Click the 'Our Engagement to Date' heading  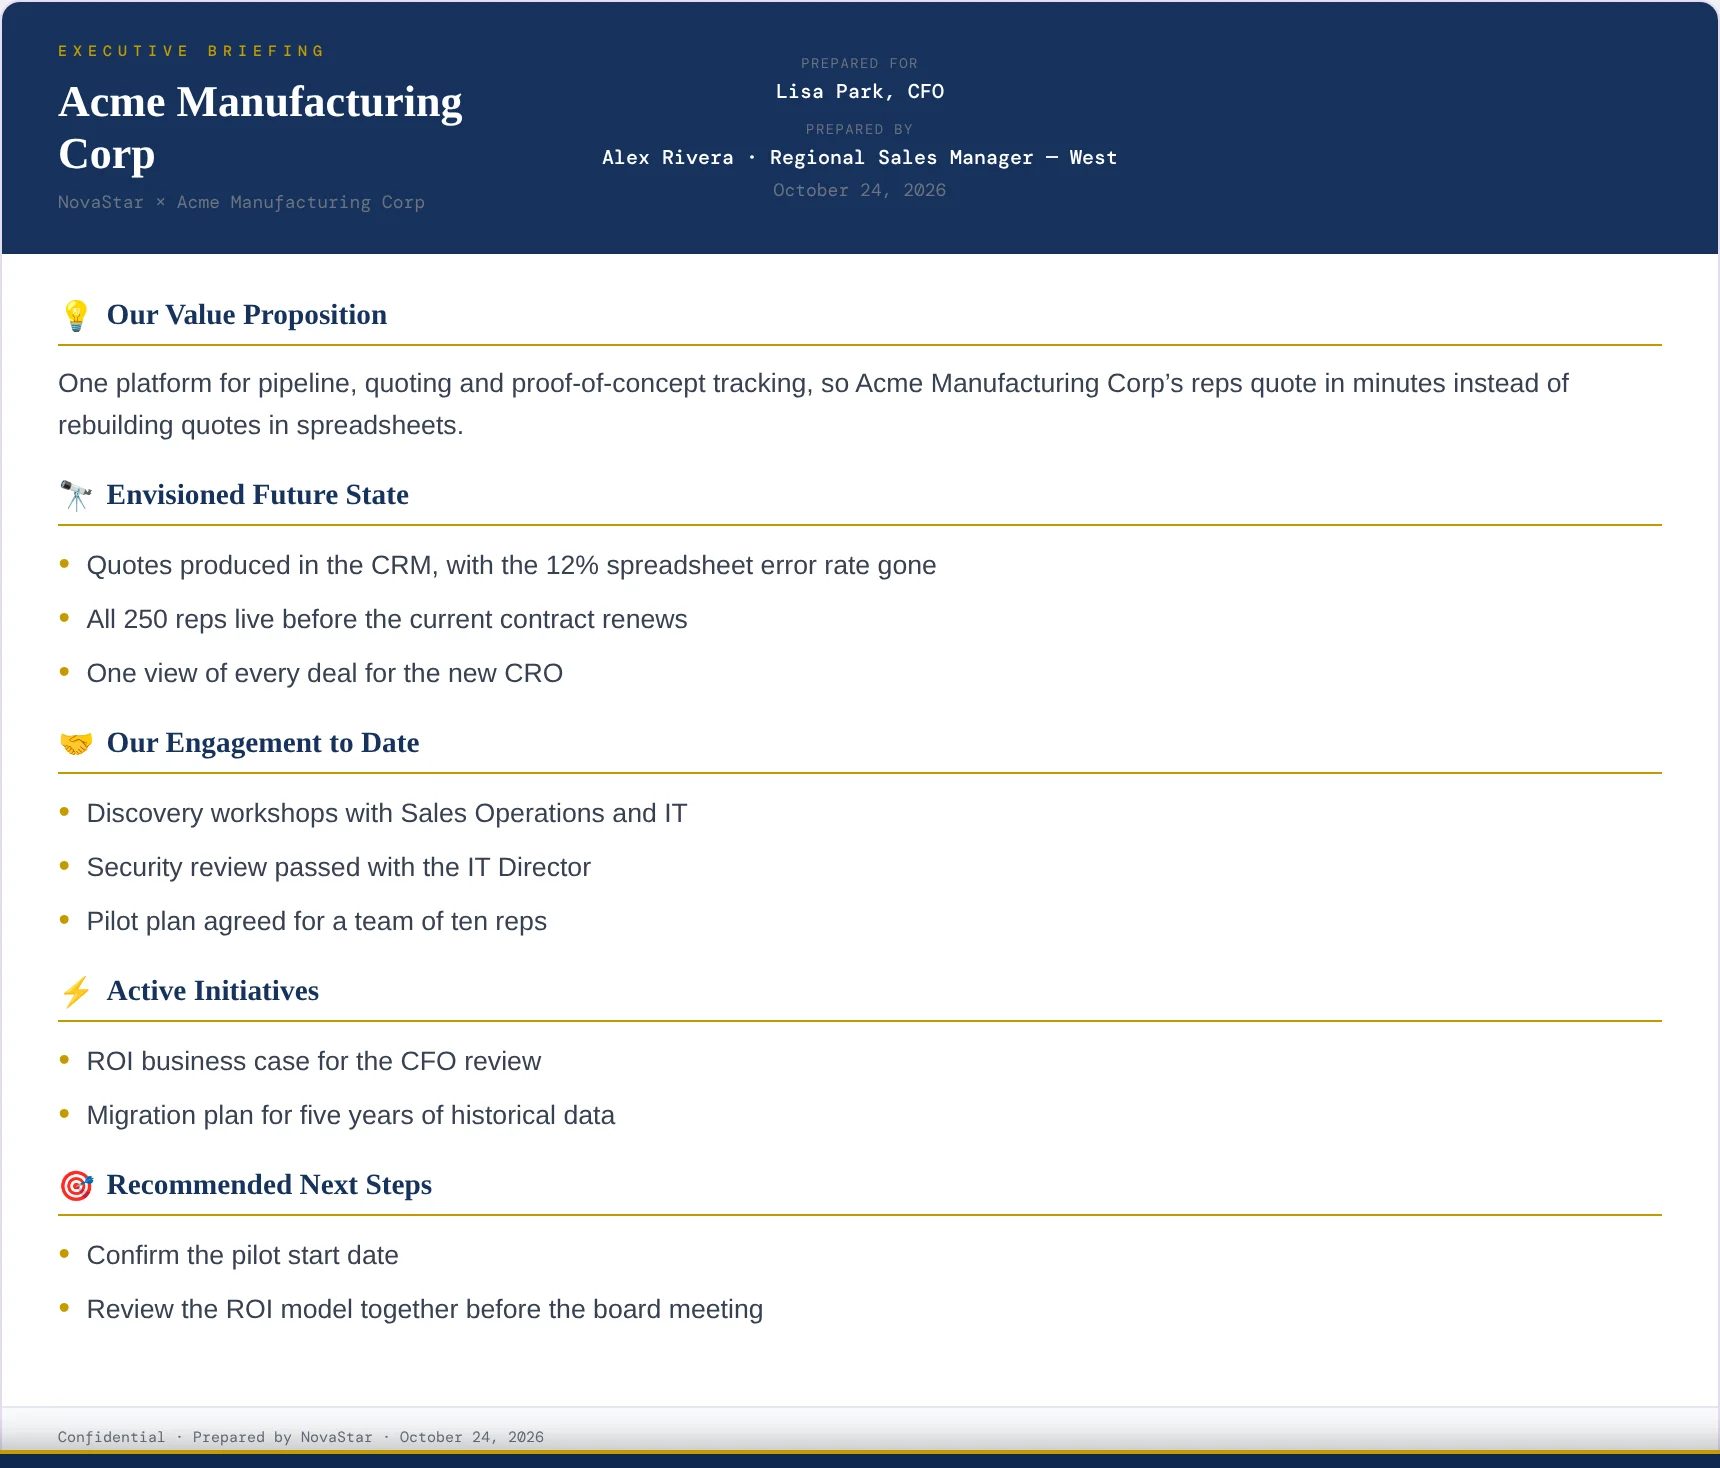[x=262, y=743]
